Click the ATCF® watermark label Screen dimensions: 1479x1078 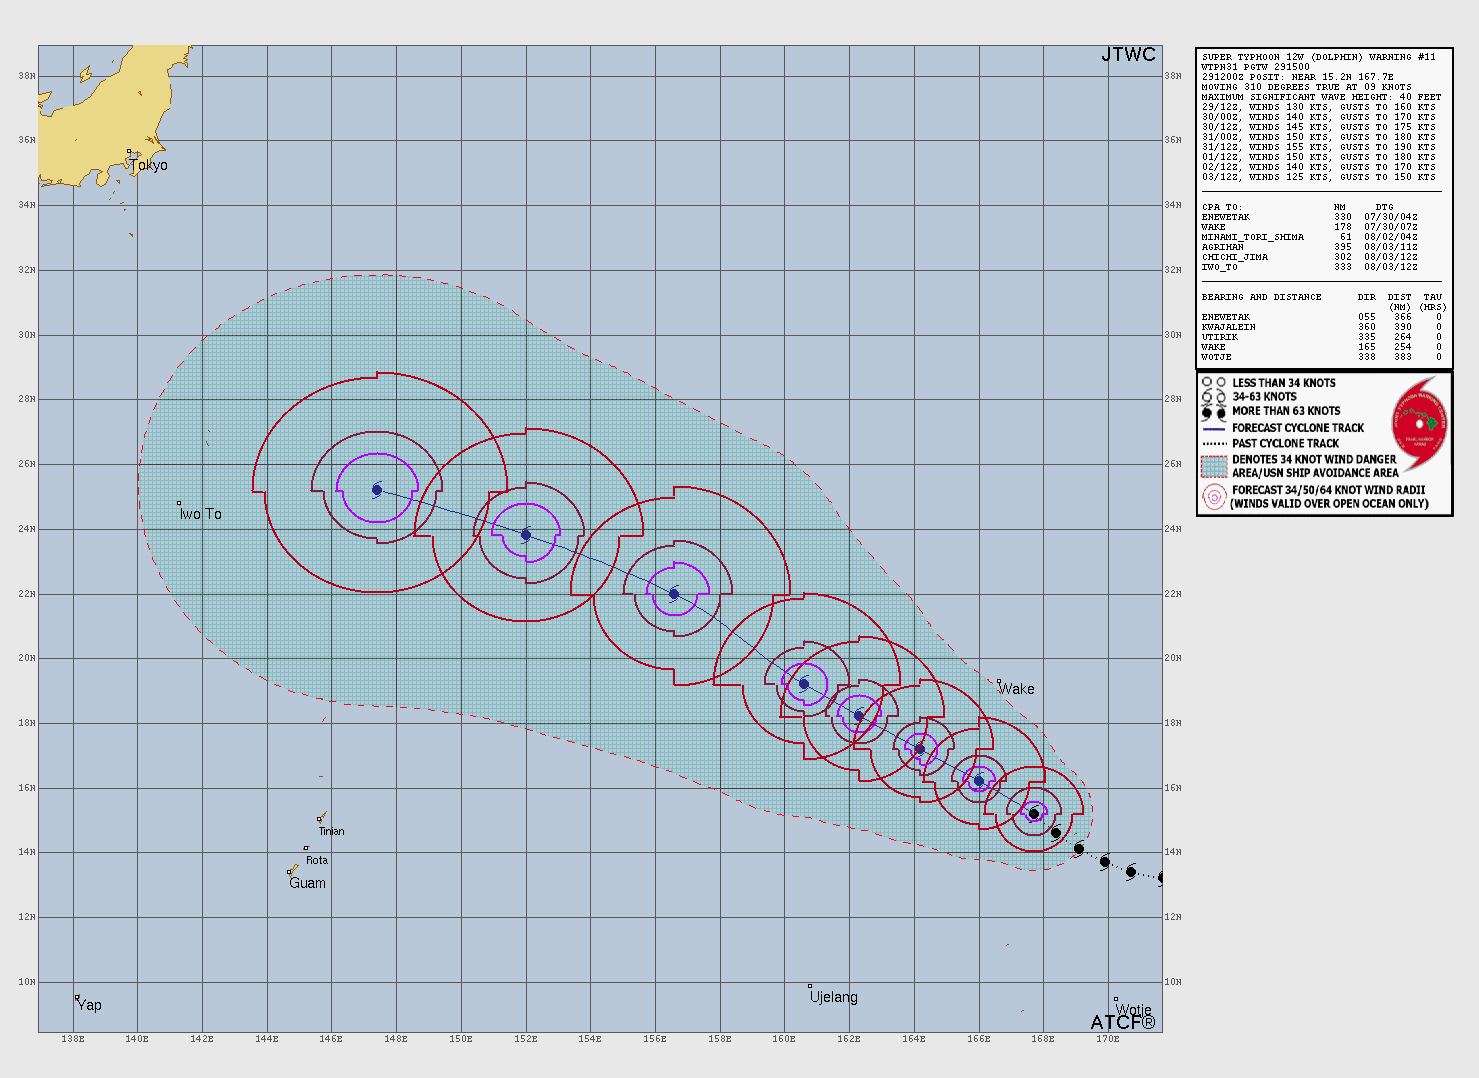click(1123, 1022)
